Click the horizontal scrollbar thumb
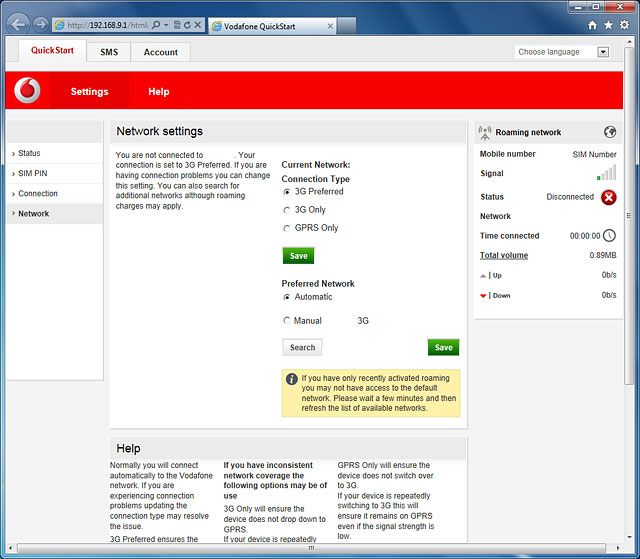 click(x=311, y=548)
